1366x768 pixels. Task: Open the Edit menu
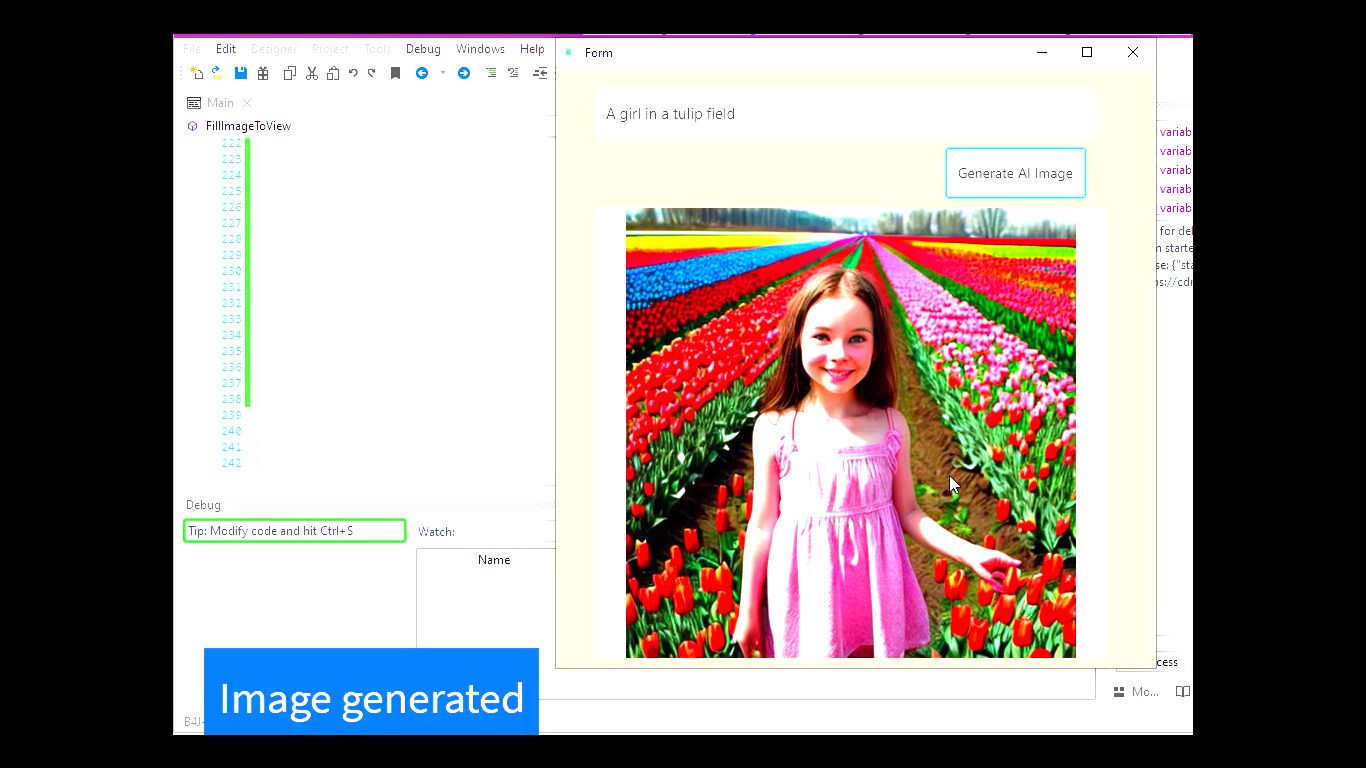(x=226, y=49)
